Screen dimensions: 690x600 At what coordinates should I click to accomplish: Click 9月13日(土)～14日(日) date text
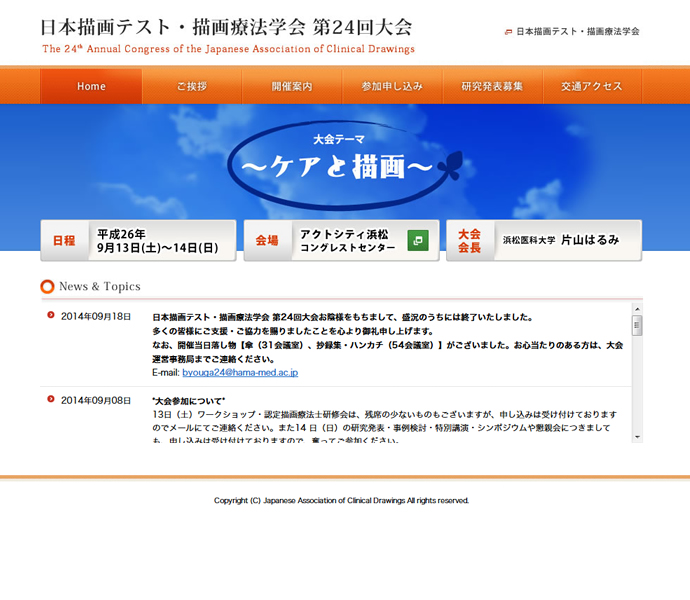coord(158,248)
